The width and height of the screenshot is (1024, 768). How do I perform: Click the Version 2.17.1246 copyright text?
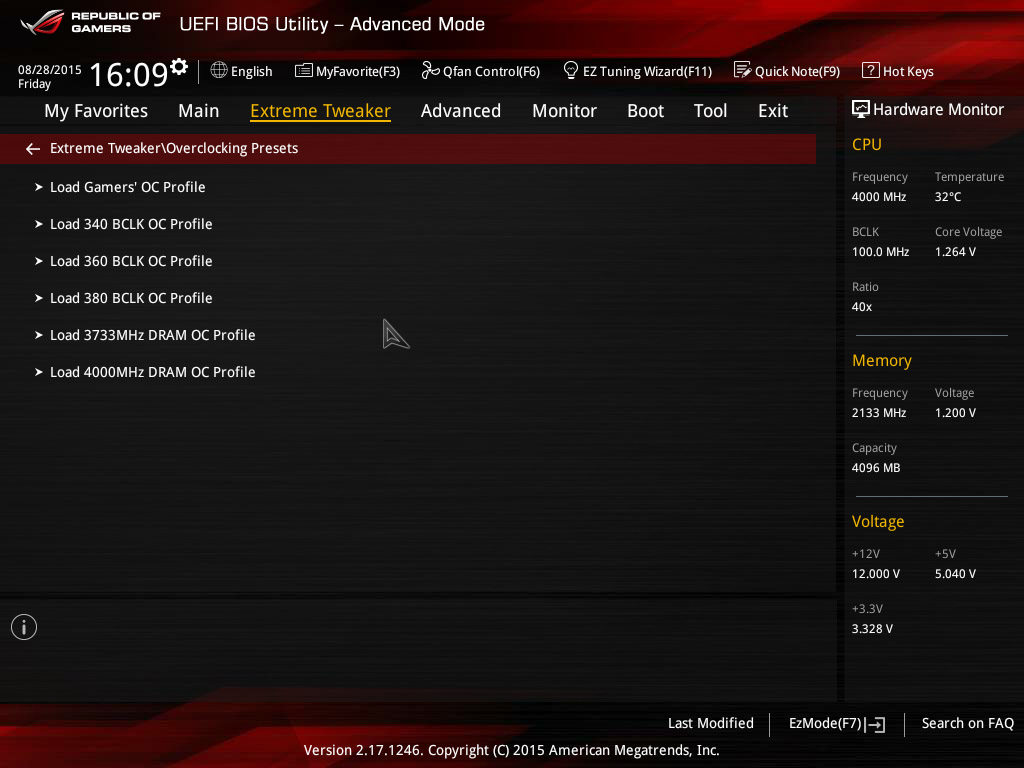pos(511,750)
